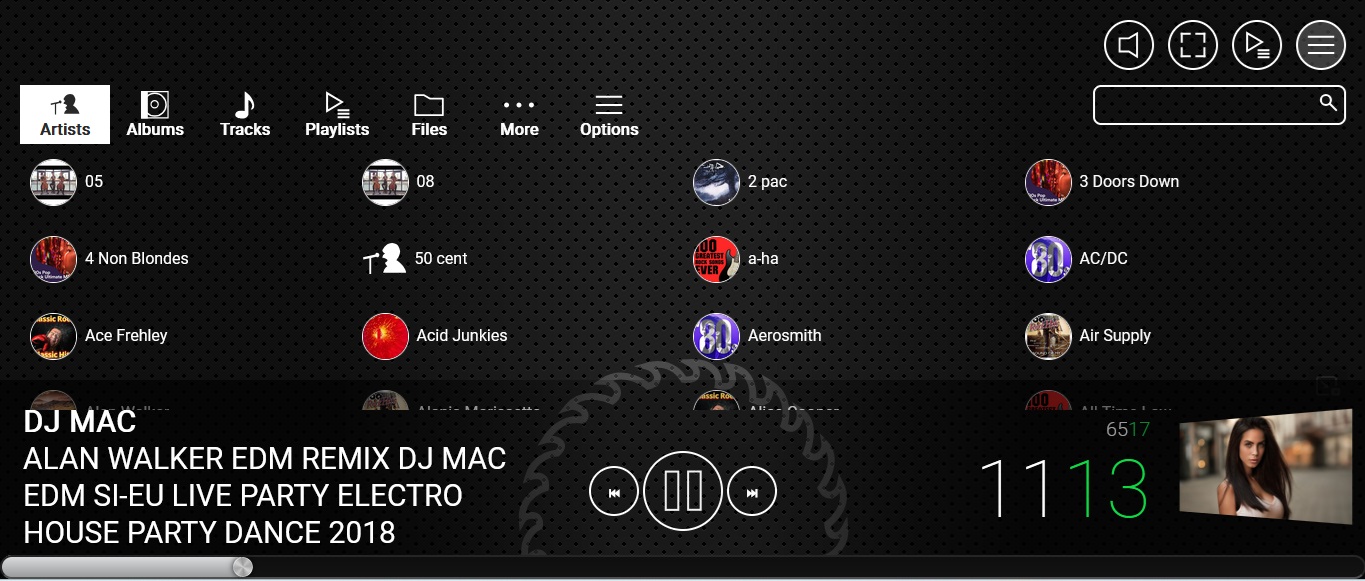Image resolution: width=1365 pixels, height=581 pixels.
Task: Click the magnifier search icon
Action: click(x=1328, y=102)
